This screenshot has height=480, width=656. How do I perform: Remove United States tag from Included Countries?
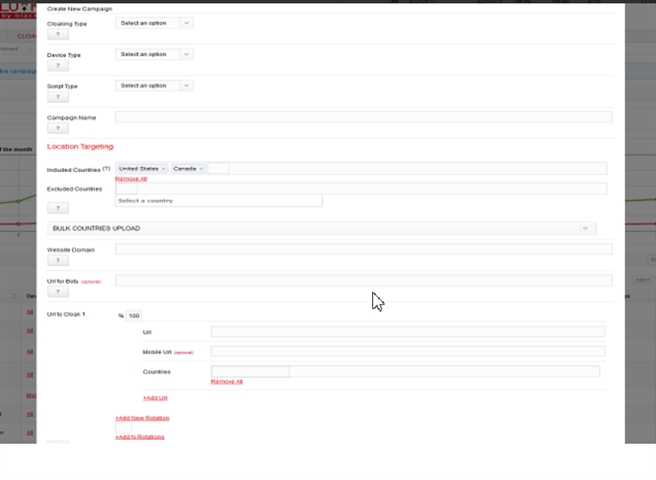click(163, 168)
